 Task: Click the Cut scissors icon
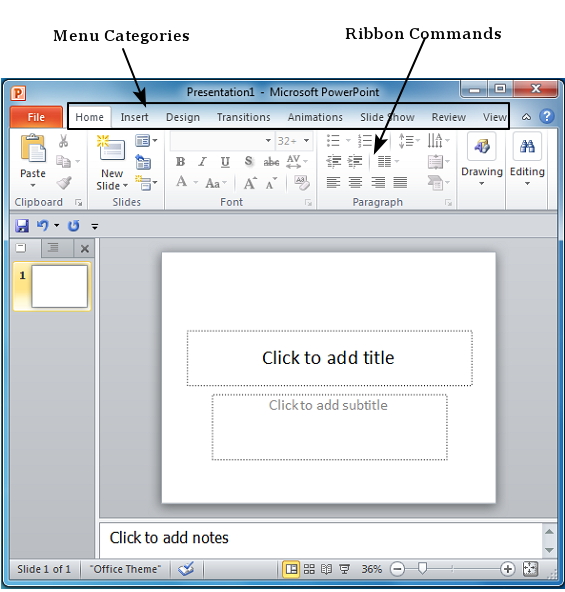[63, 141]
